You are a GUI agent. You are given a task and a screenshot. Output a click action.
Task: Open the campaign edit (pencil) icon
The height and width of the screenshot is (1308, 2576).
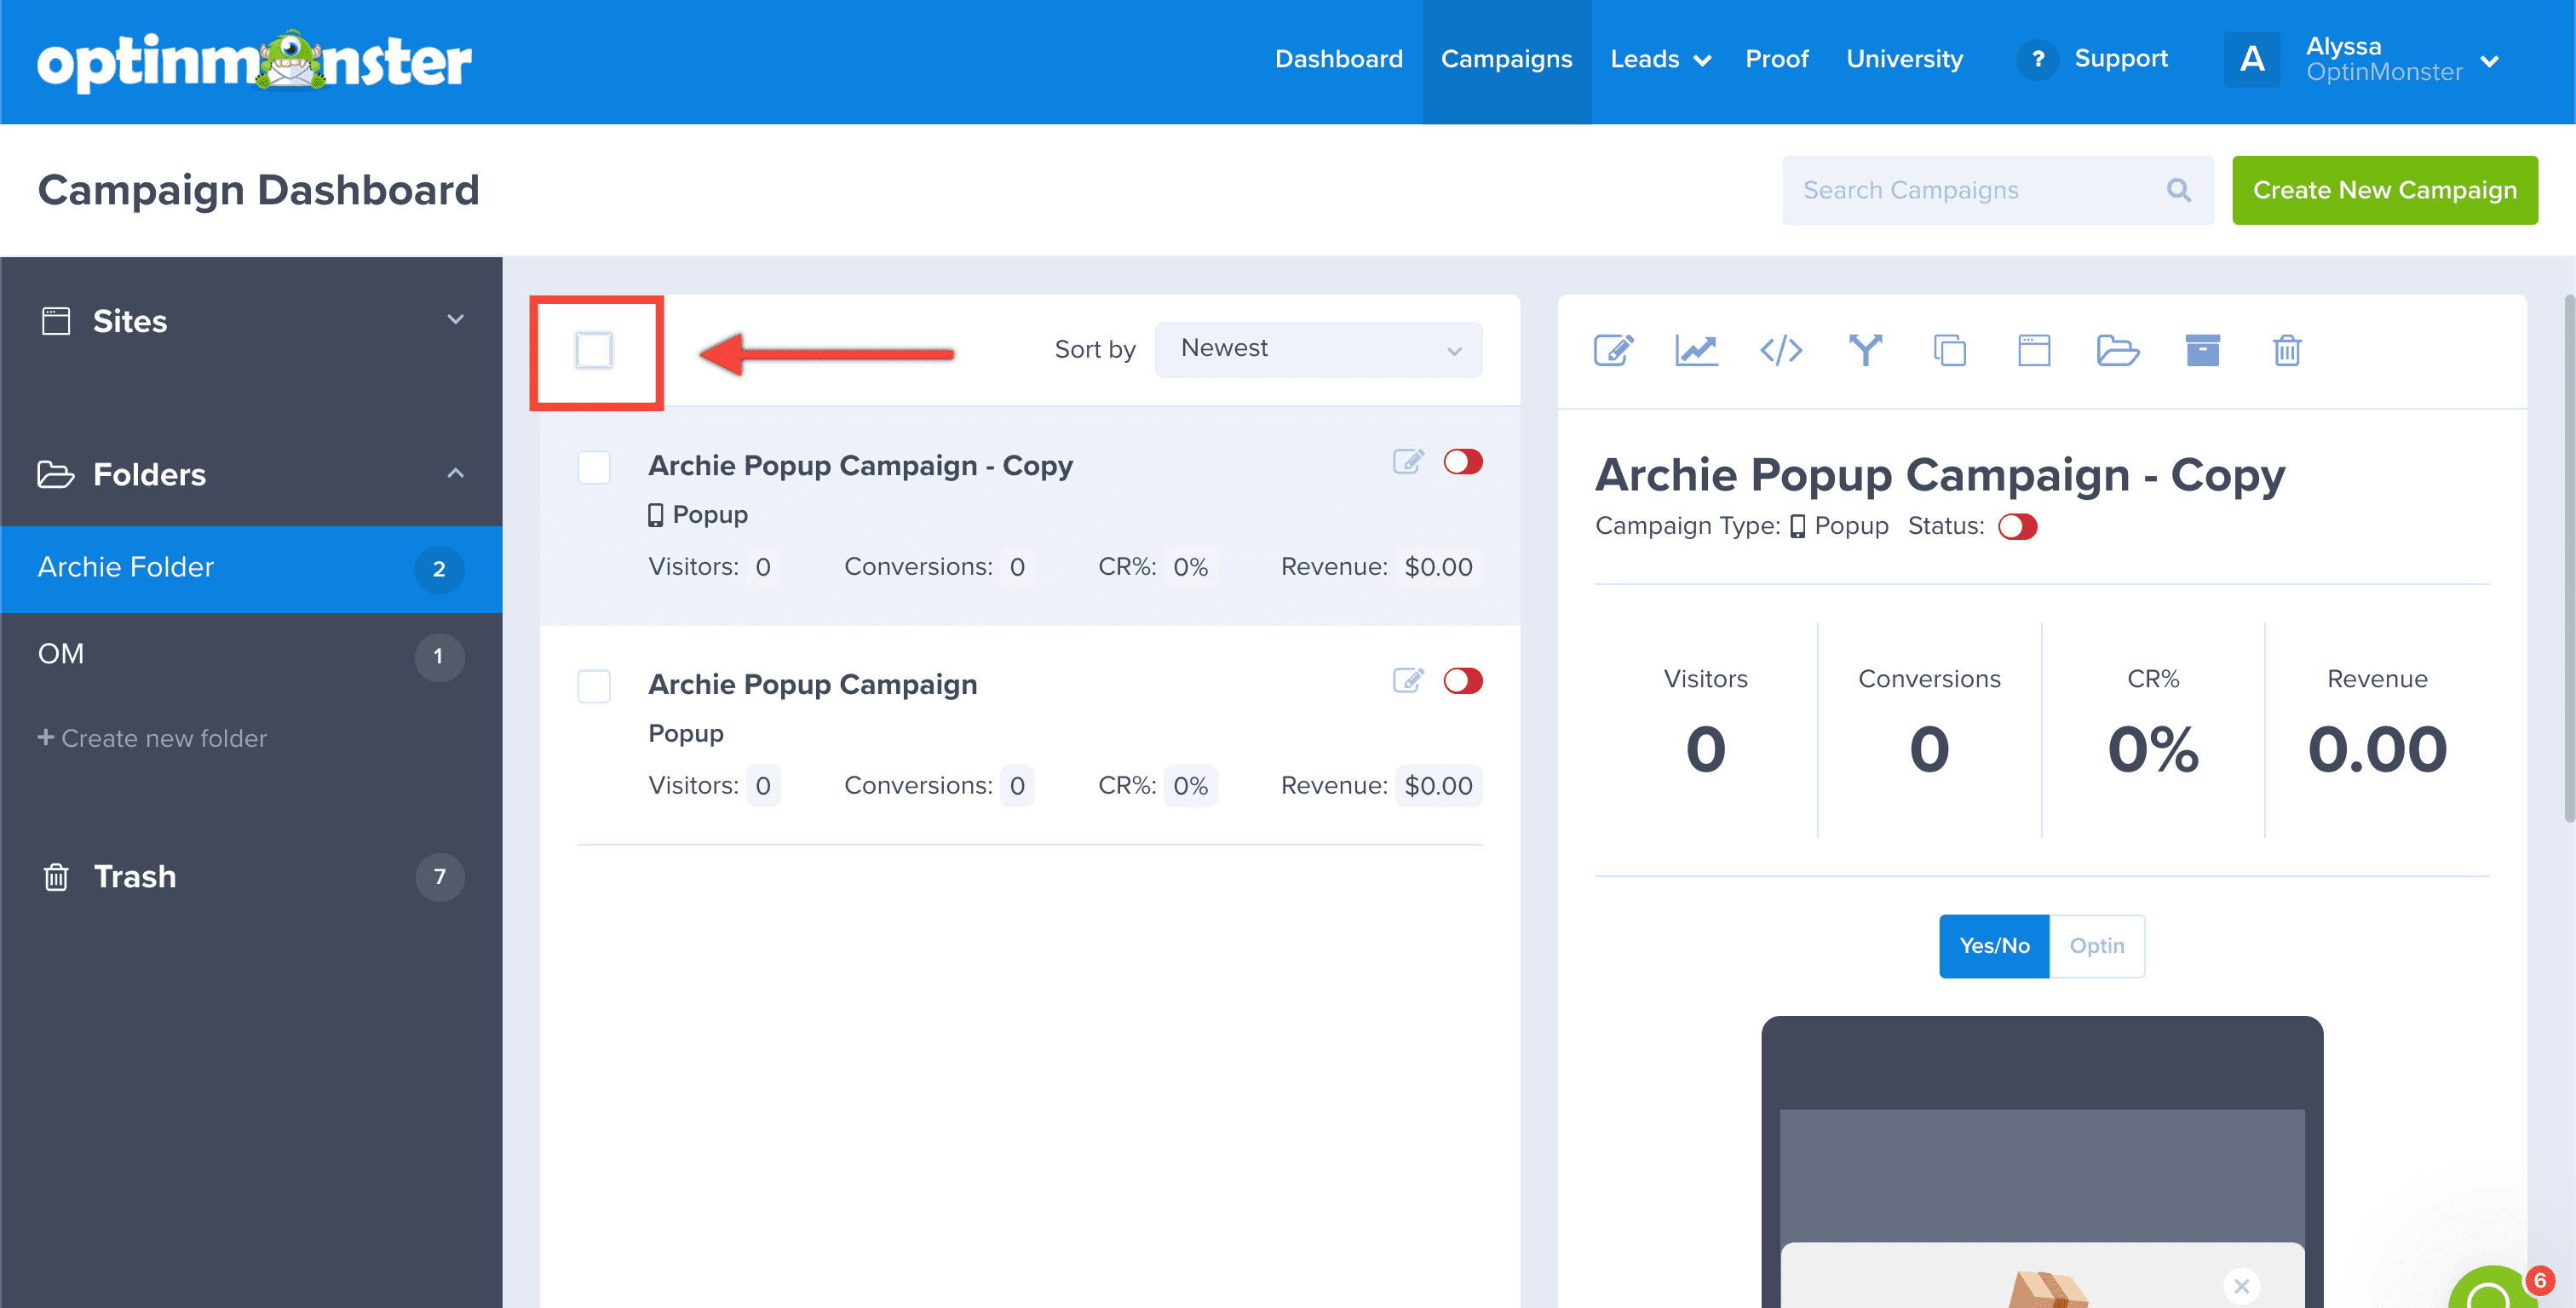tap(1613, 350)
